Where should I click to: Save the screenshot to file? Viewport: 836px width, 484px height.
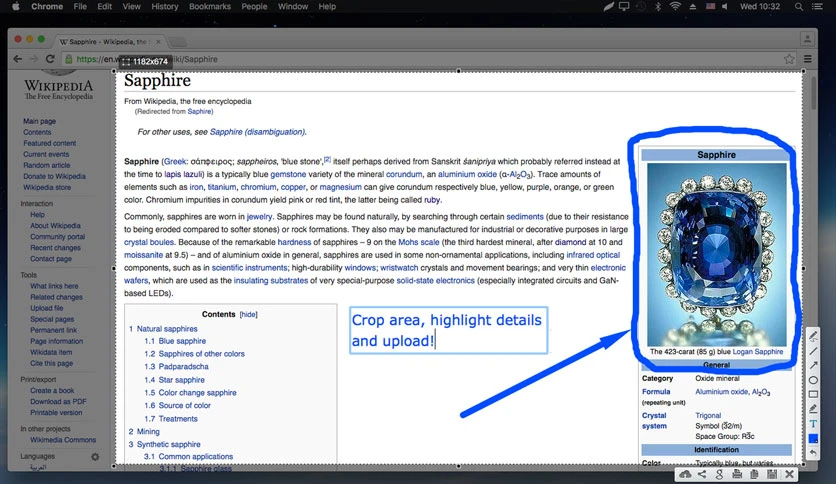(x=771, y=474)
